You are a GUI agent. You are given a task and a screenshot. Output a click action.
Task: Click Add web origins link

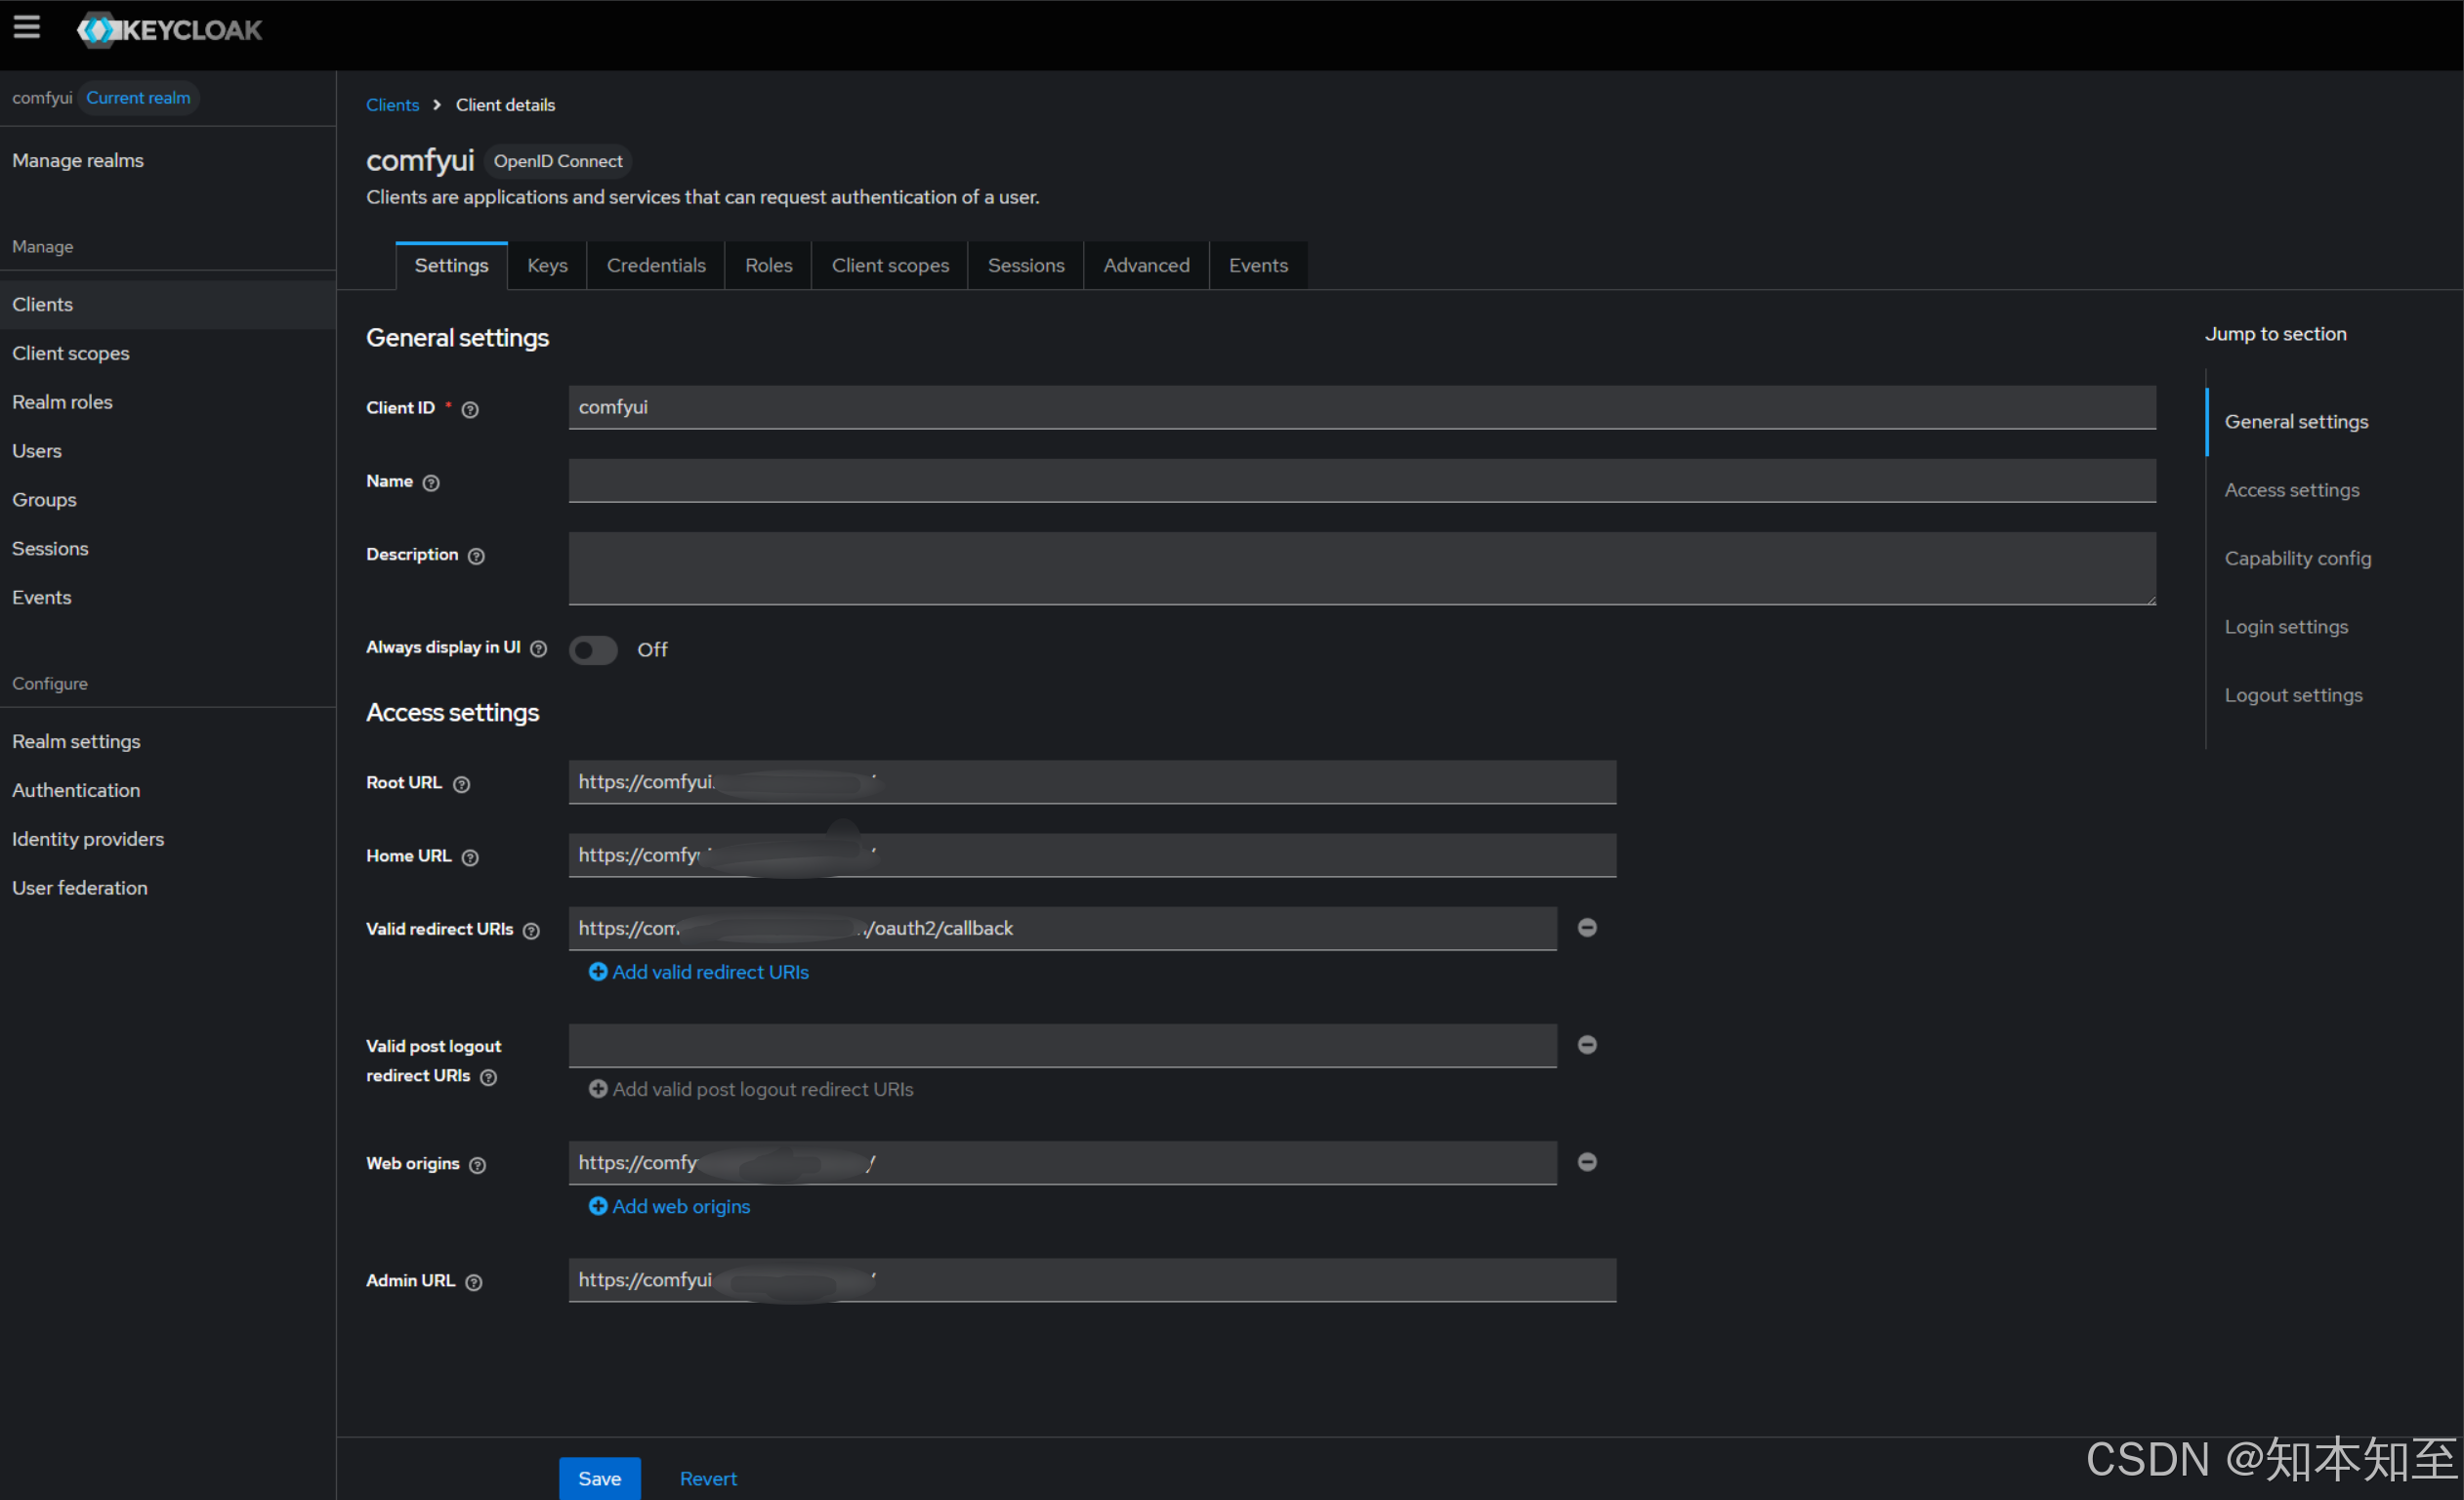[x=670, y=1206]
